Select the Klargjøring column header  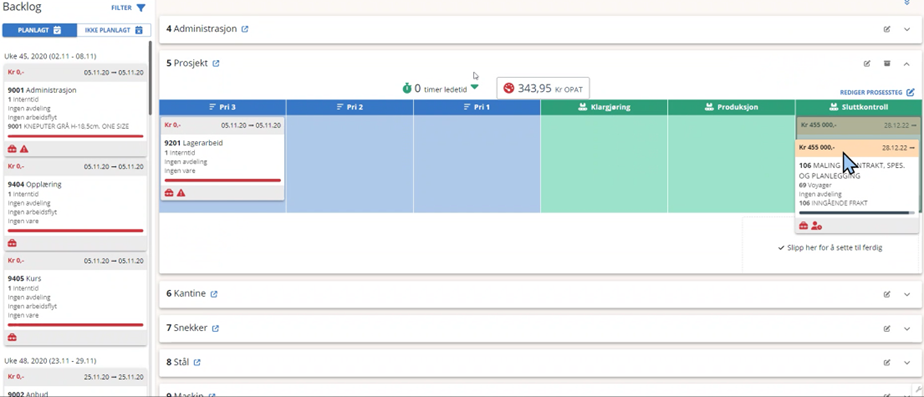tap(603, 107)
